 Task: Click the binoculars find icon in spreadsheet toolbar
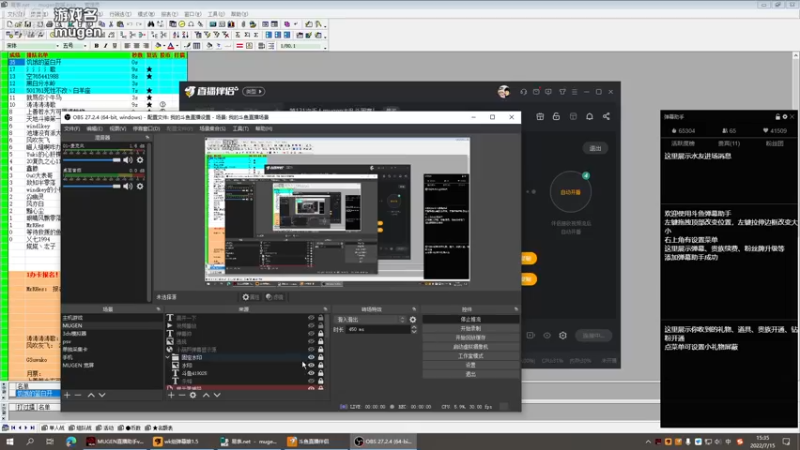click(151, 24)
